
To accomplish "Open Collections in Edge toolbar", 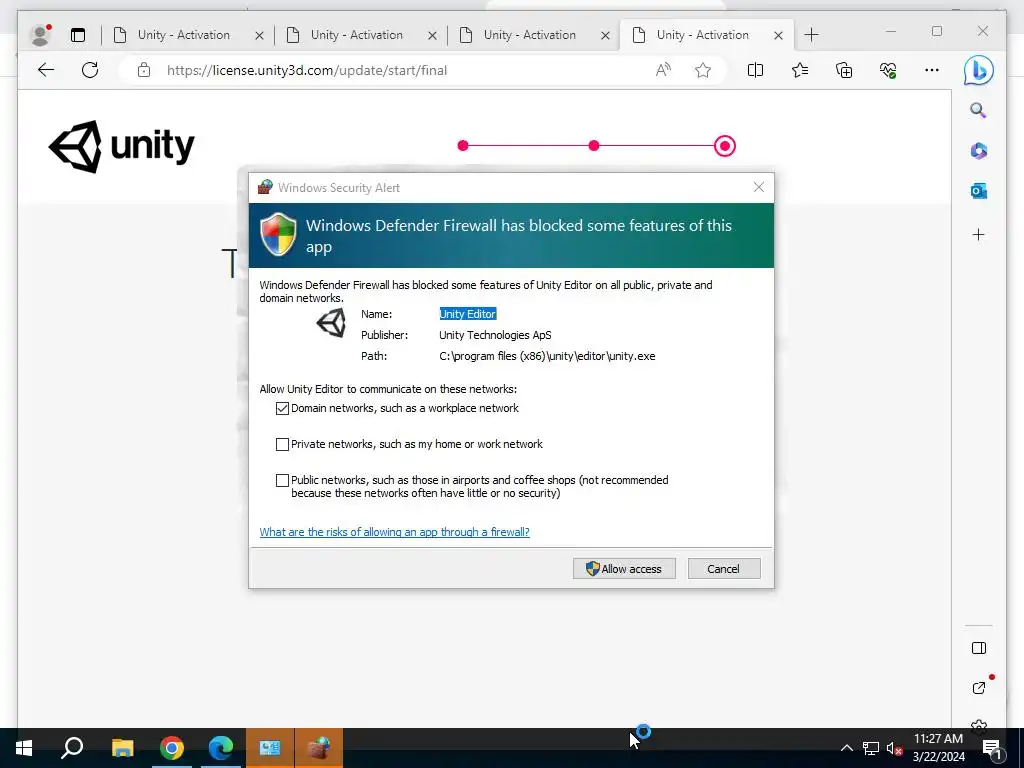I will [844, 70].
